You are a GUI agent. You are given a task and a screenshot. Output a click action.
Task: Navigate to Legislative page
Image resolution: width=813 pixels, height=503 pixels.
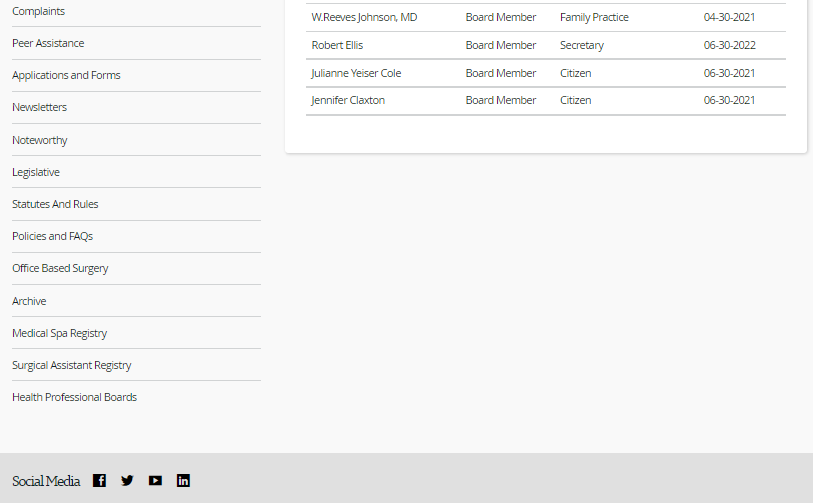coord(36,172)
